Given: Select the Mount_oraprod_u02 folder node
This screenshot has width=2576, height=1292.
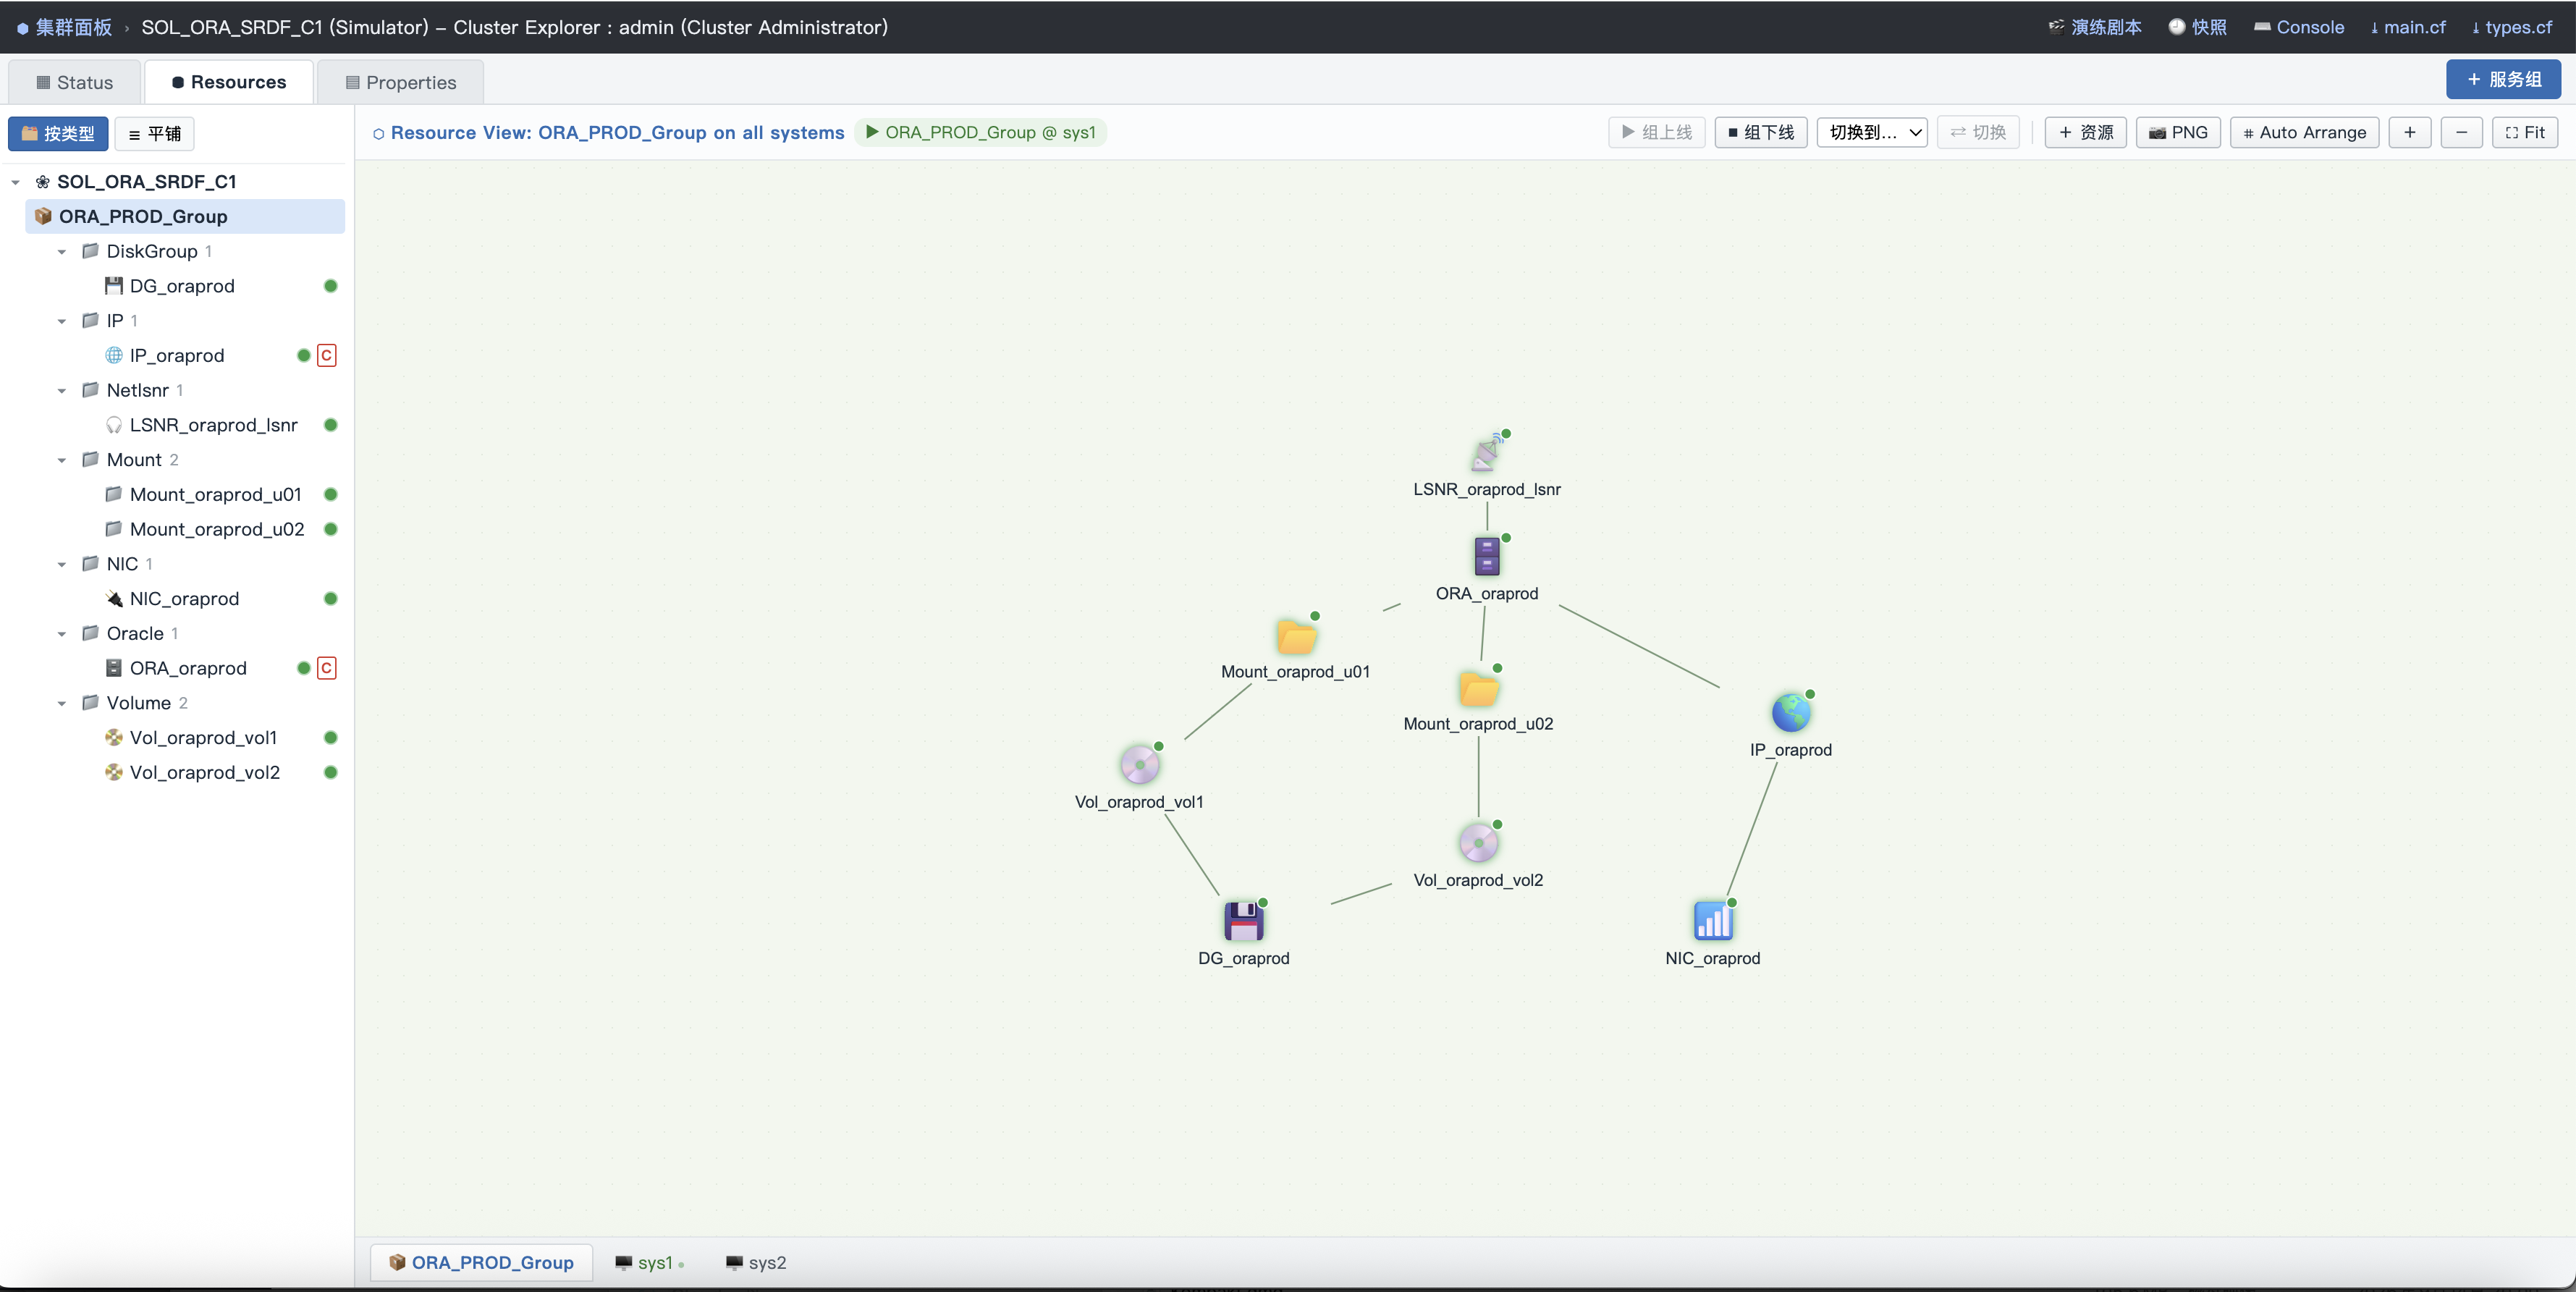Looking at the screenshot, I should pyautogui.click(x=1478, y=688).
